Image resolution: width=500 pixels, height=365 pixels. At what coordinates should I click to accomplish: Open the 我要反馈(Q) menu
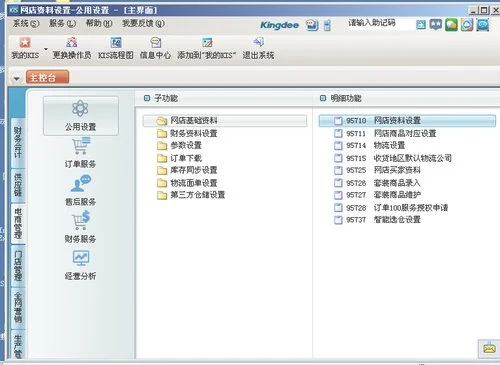pyautogui.click(x=143, y=23)
